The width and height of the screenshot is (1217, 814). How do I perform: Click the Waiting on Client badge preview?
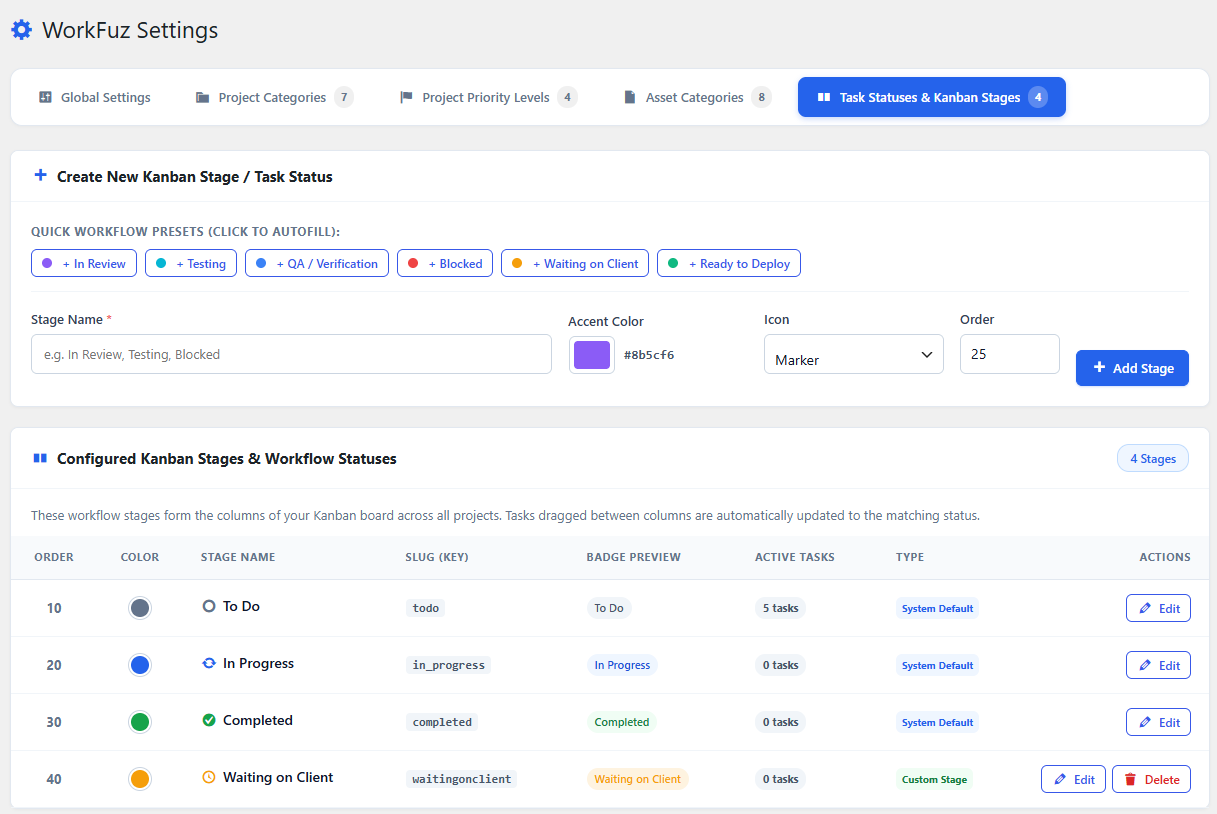click(x=638, y=779)
